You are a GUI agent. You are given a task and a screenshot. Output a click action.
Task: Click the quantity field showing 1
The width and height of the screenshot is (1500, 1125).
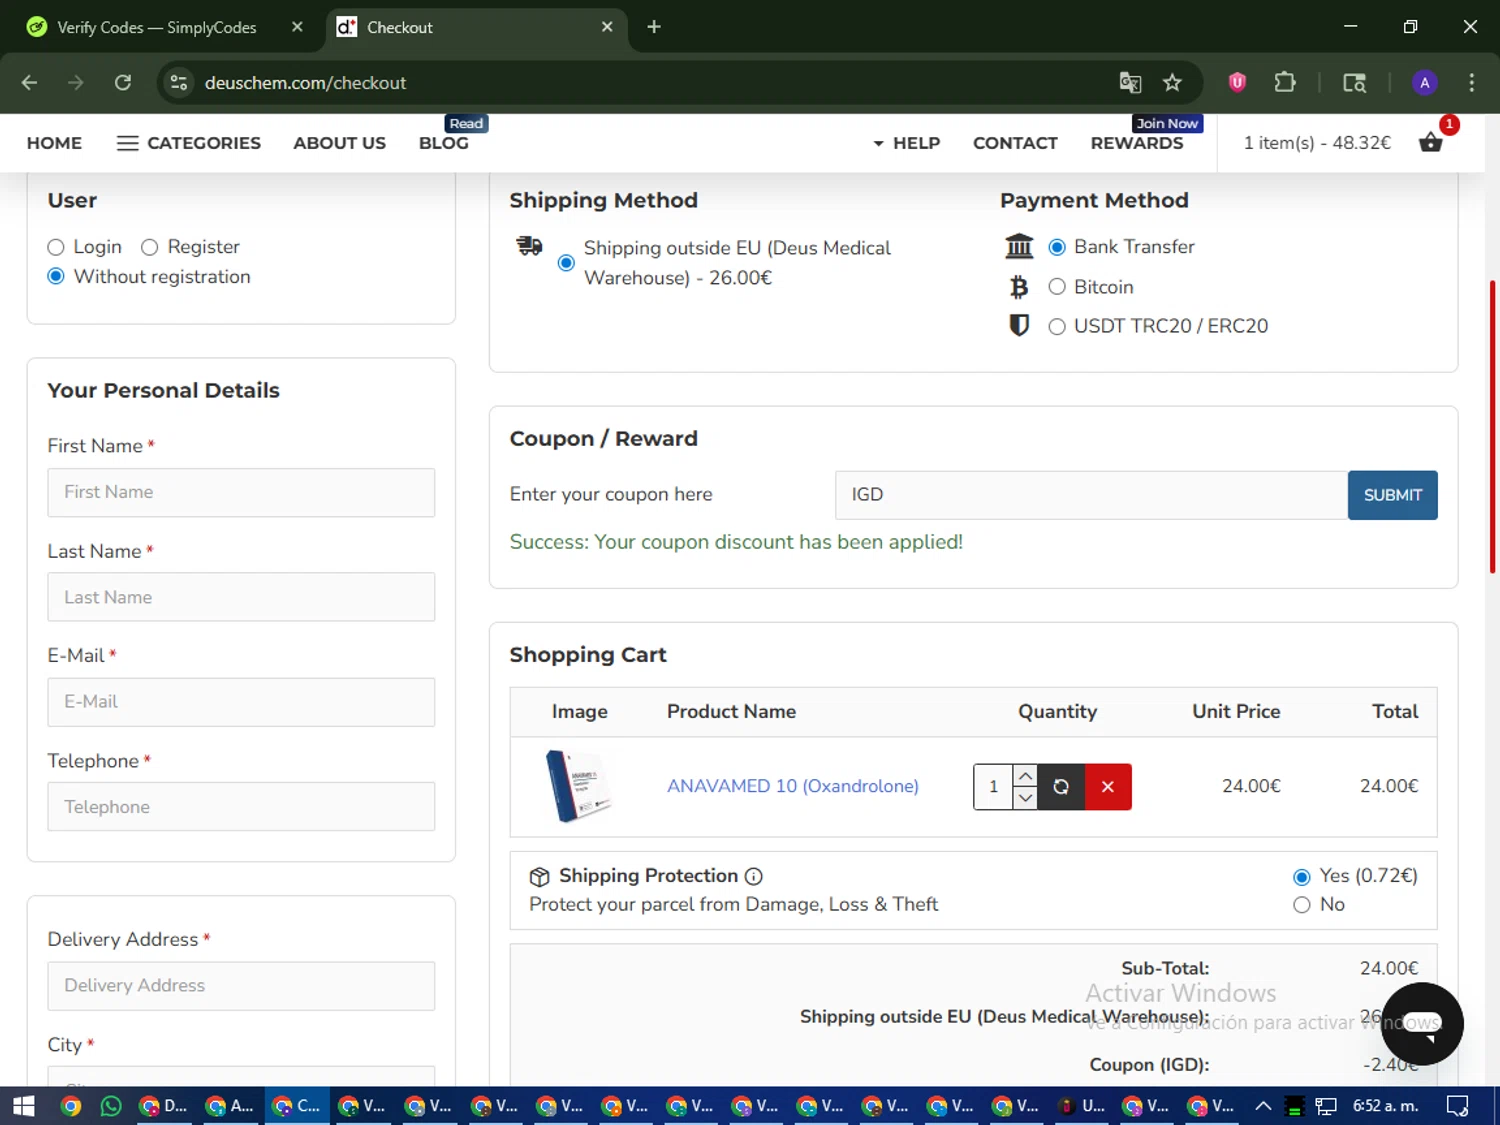pos(993,787)
